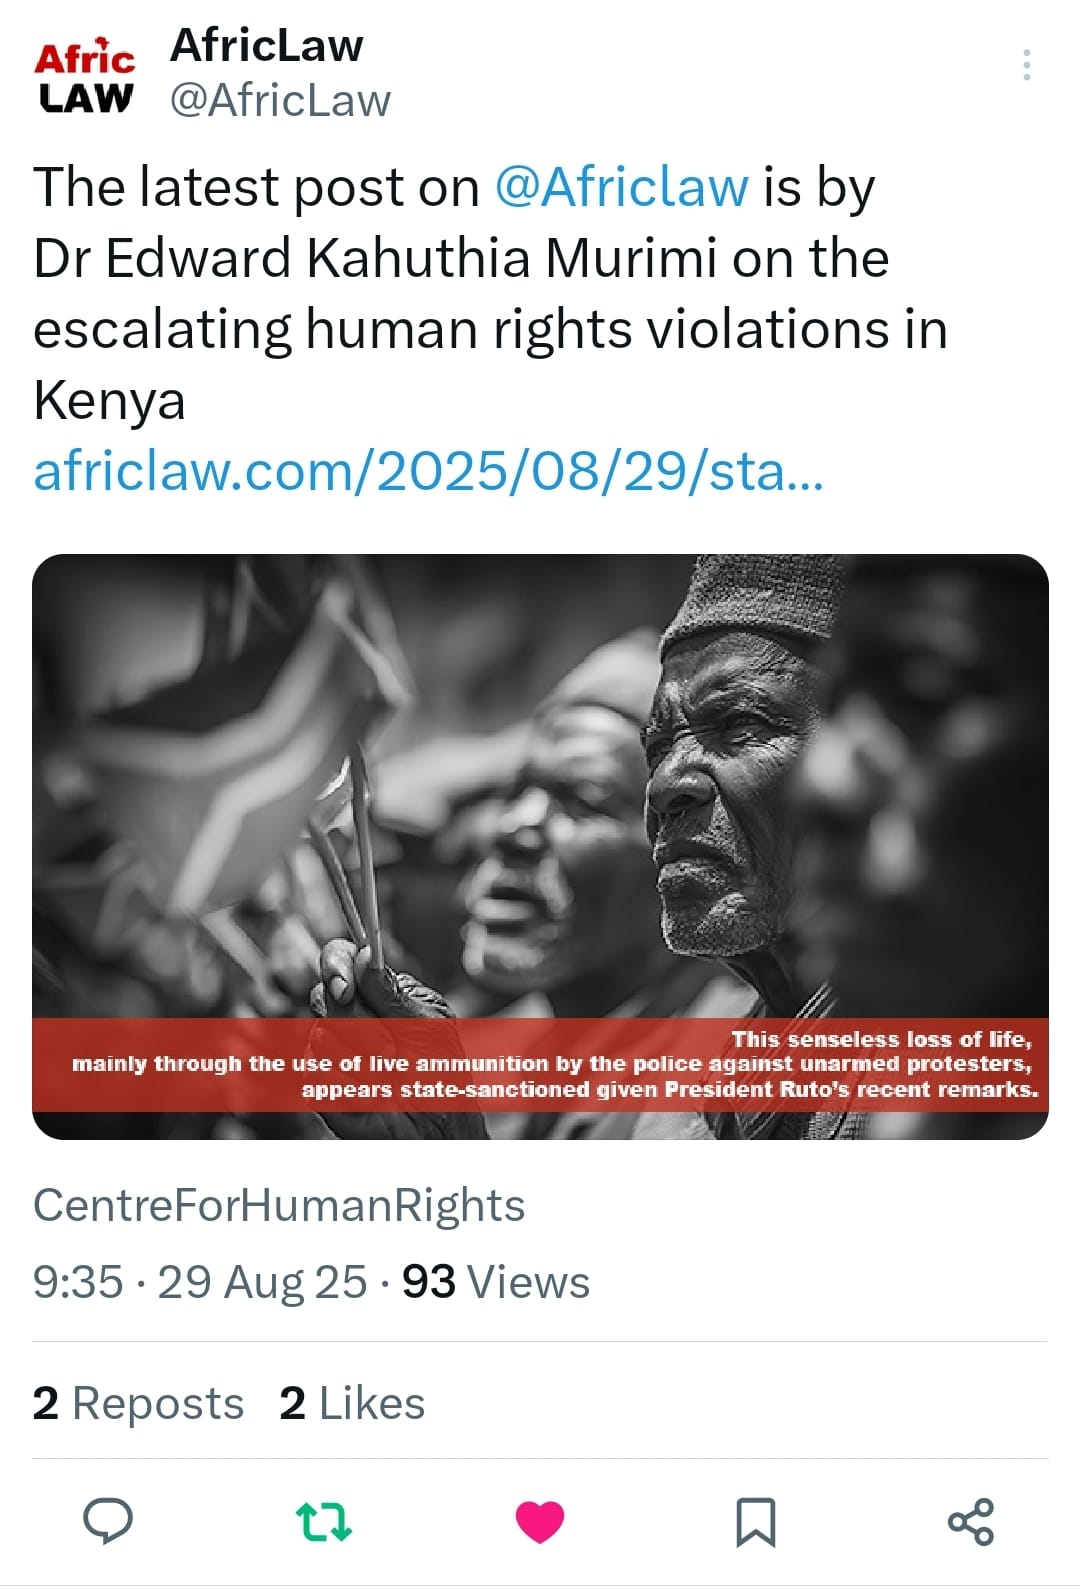This screenshot has height=1590, width=1080.
Task: Click the 29 Aug 25 date
Action: [x=262, y=1282]
